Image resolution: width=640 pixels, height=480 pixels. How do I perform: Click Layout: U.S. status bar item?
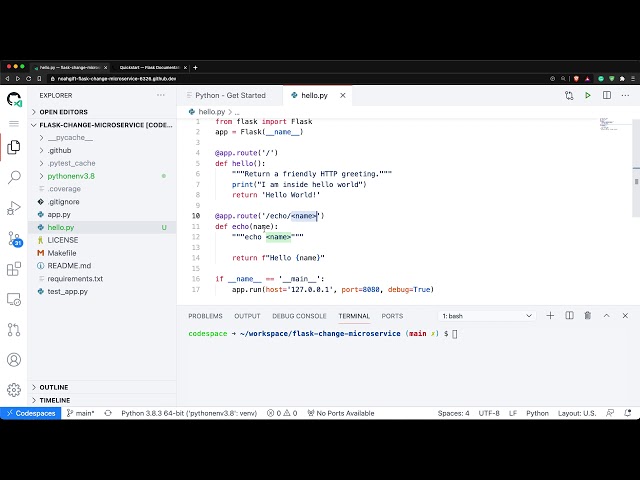[x=577, y=413]
